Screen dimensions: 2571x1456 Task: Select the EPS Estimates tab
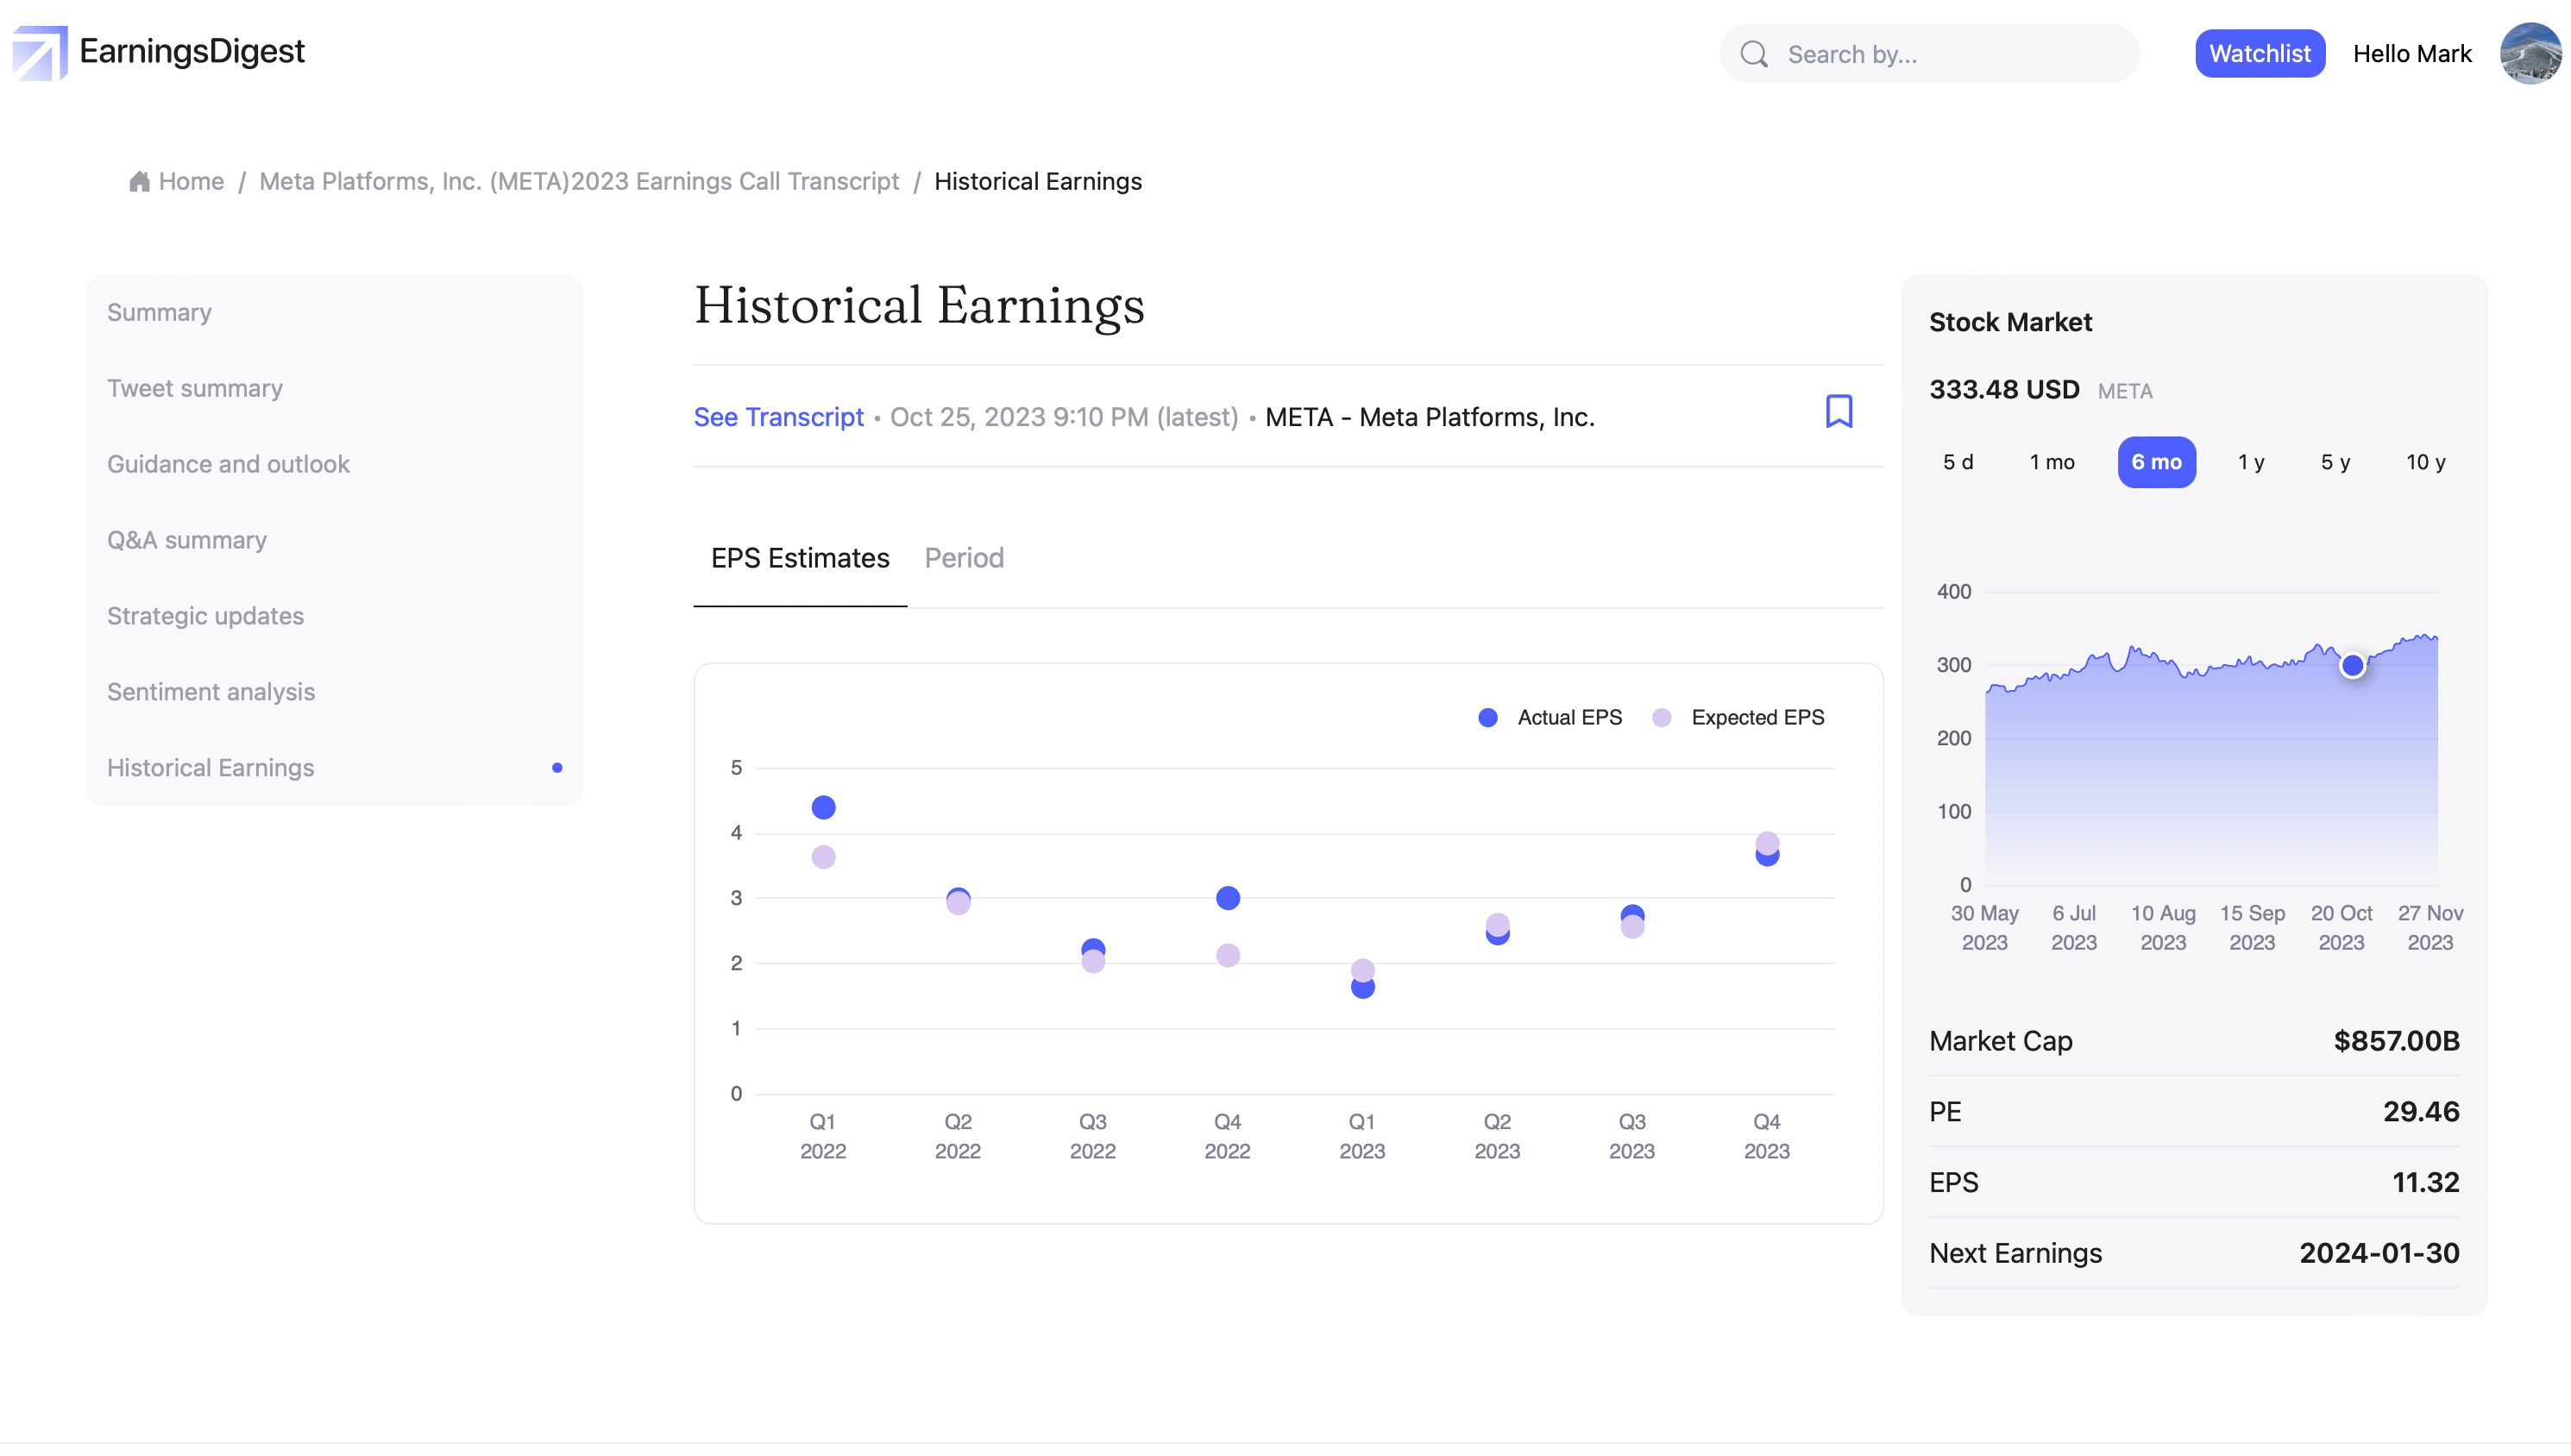coord(799,558)
